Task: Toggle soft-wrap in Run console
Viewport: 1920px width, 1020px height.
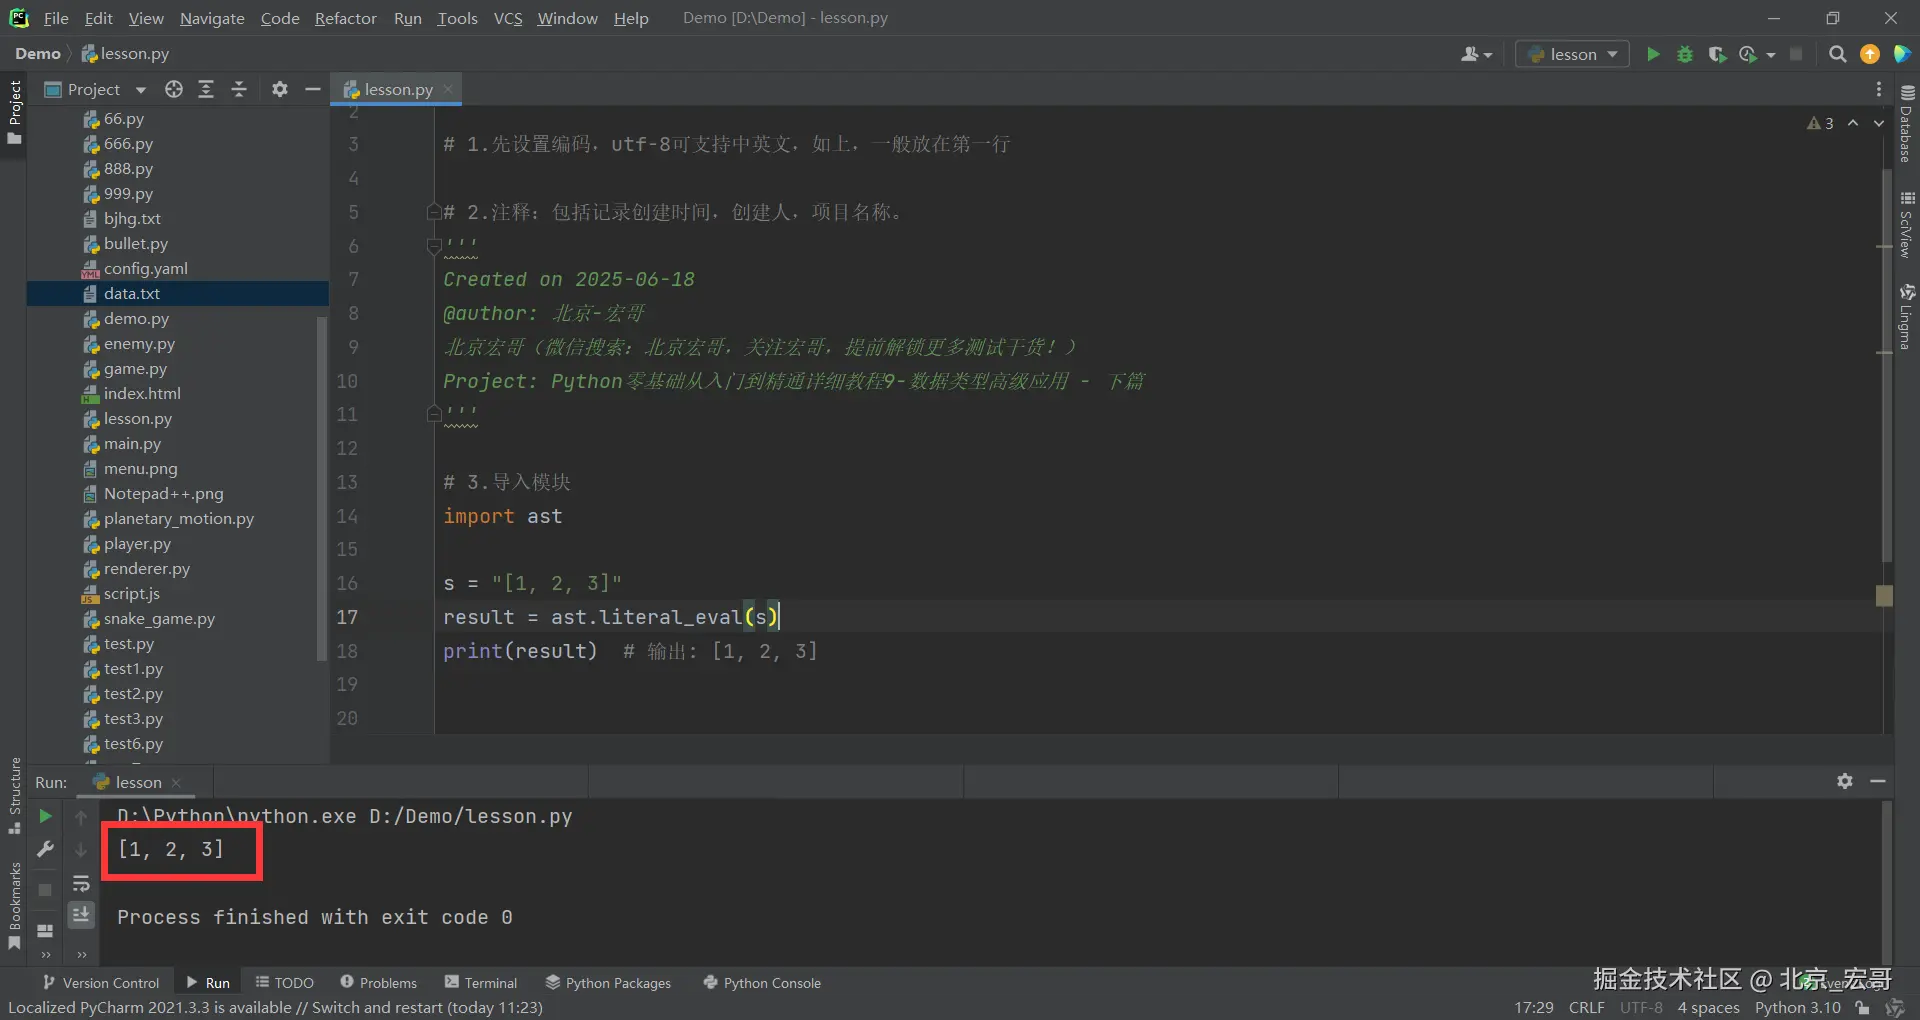Action: [81, 884]
